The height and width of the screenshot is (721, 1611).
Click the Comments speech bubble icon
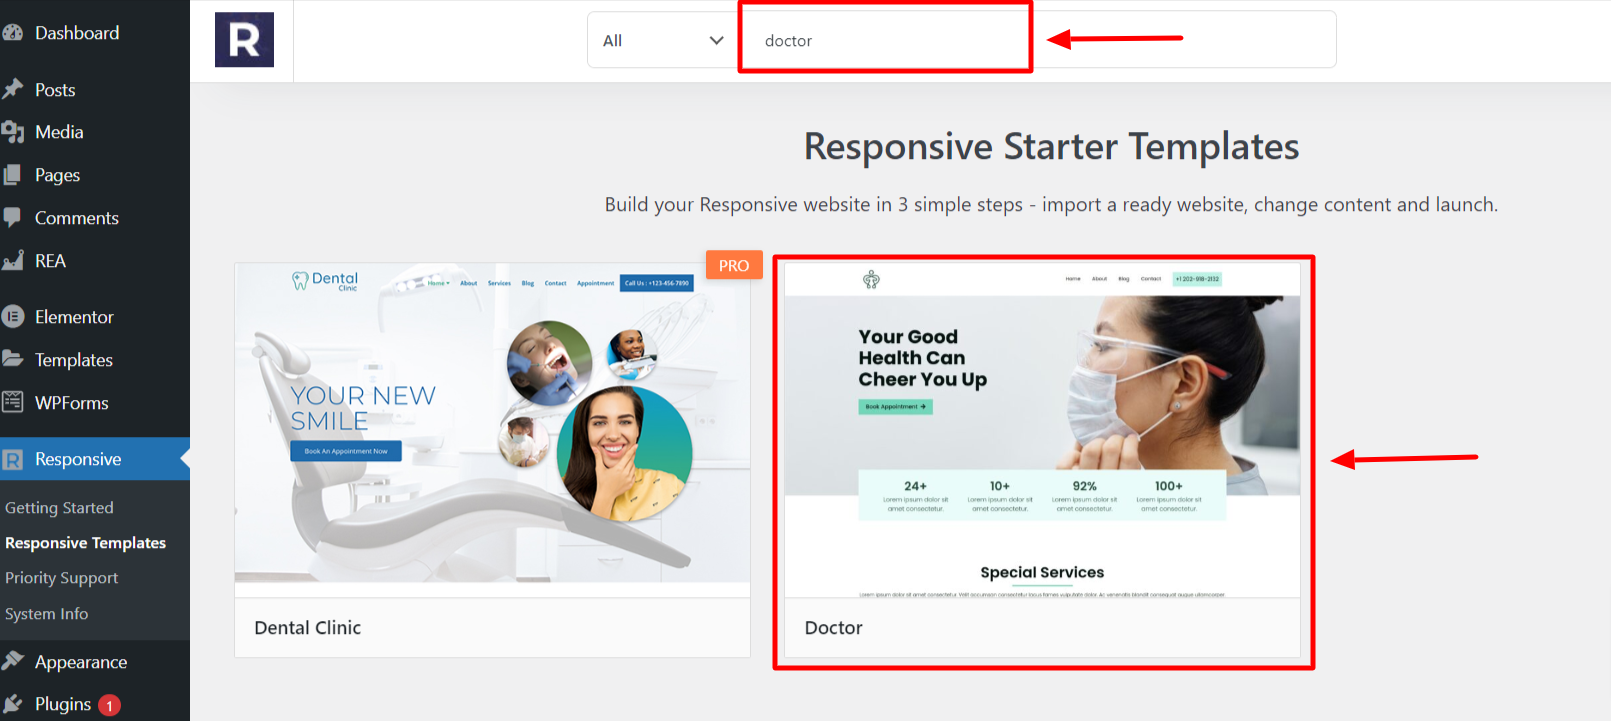click(12, 218)
